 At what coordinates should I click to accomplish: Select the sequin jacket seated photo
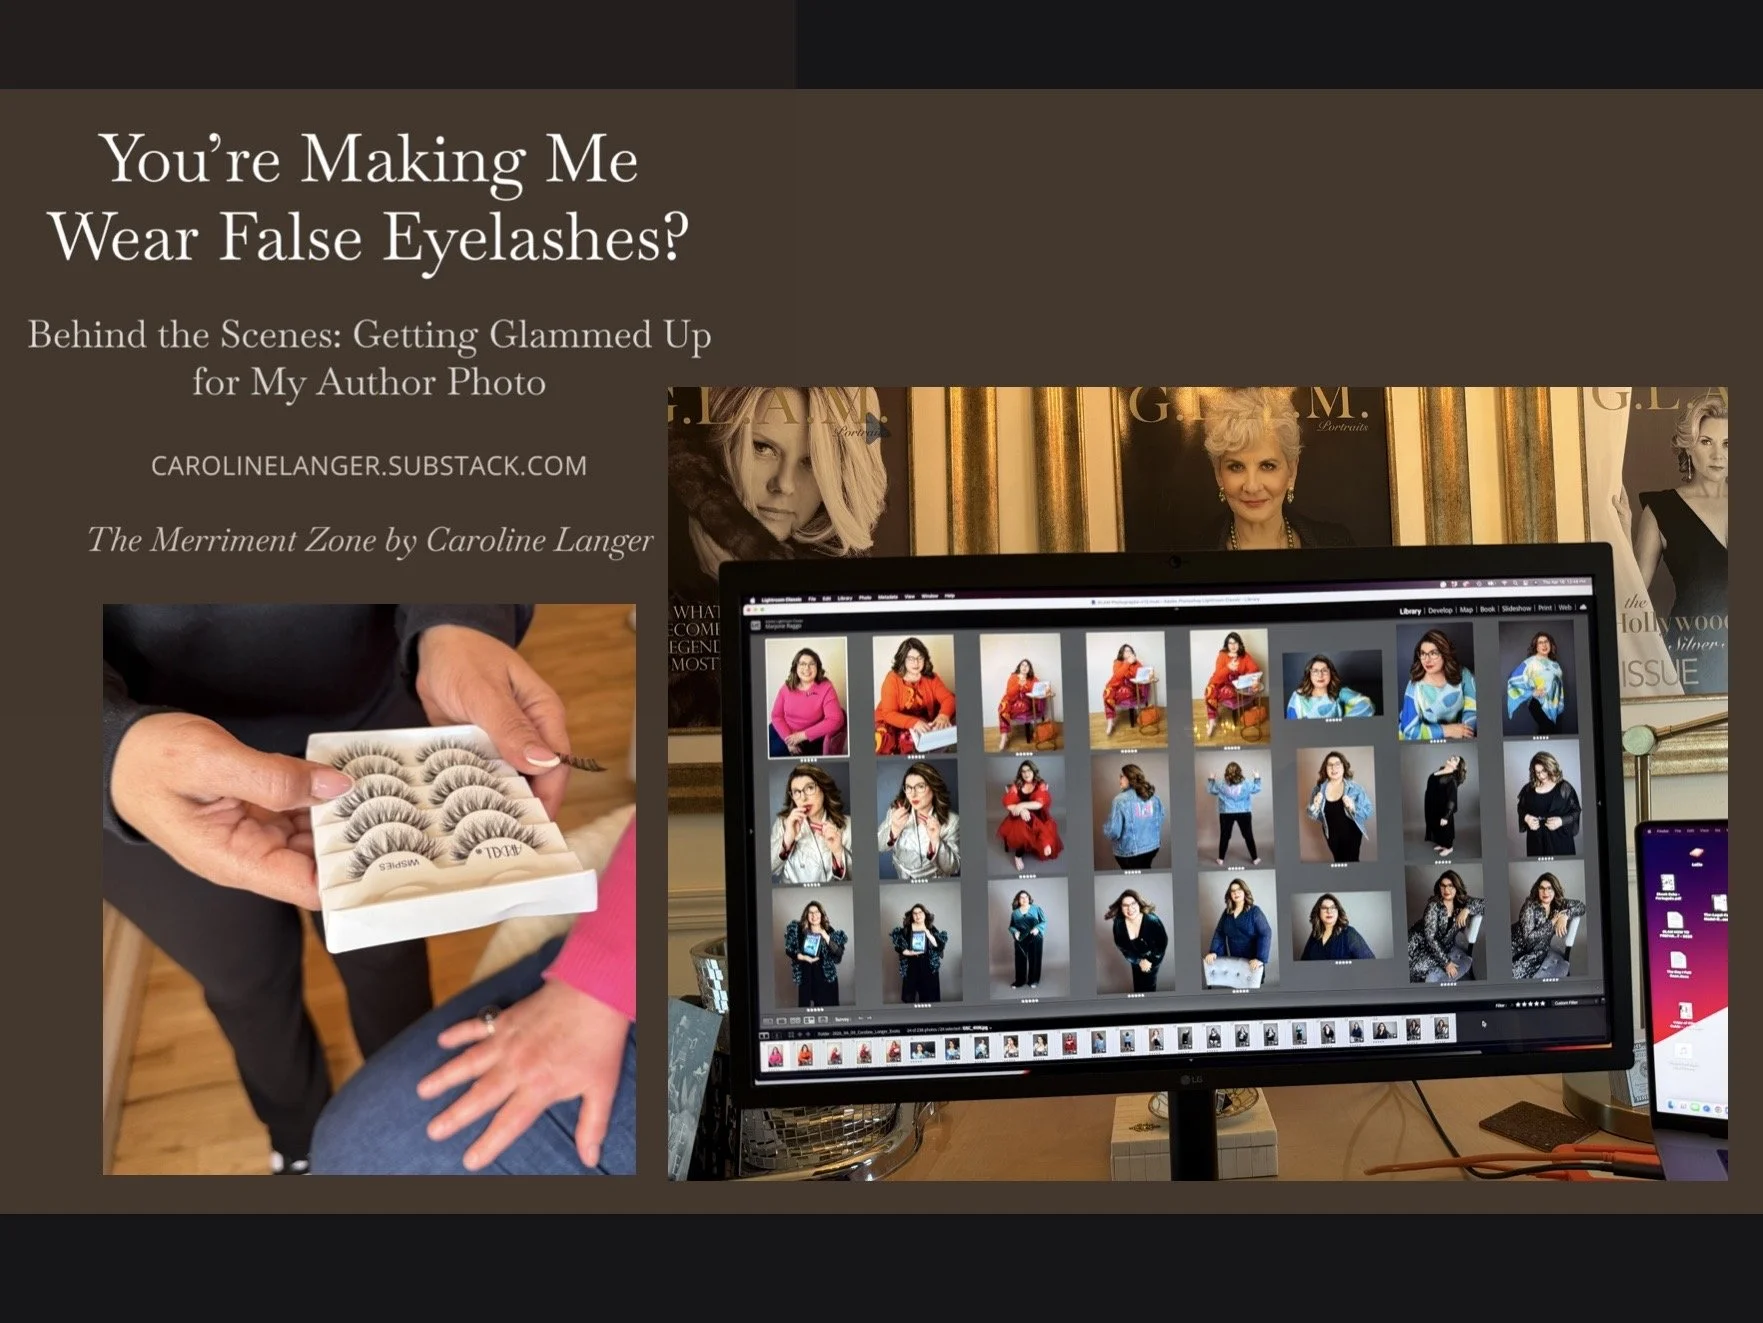(x=1444, y=923)
